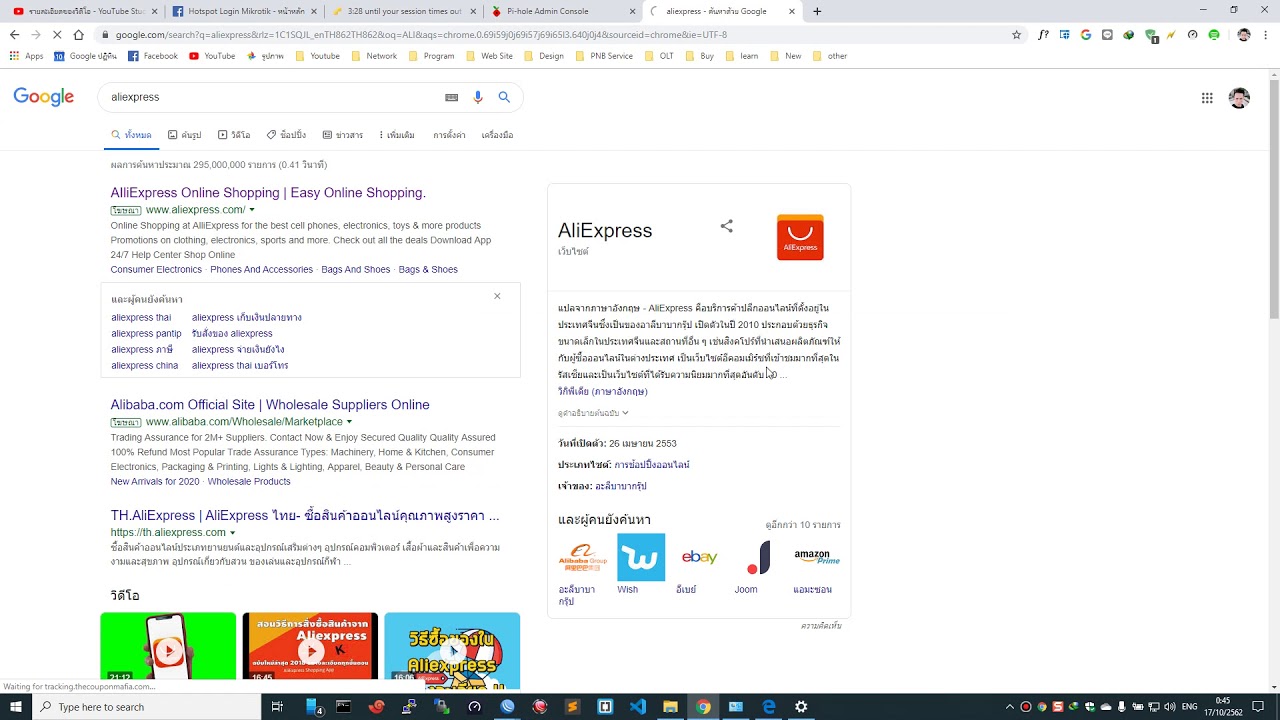Select the News search tab
Viewport: 1280px width, 720px height.
[342, 135]
